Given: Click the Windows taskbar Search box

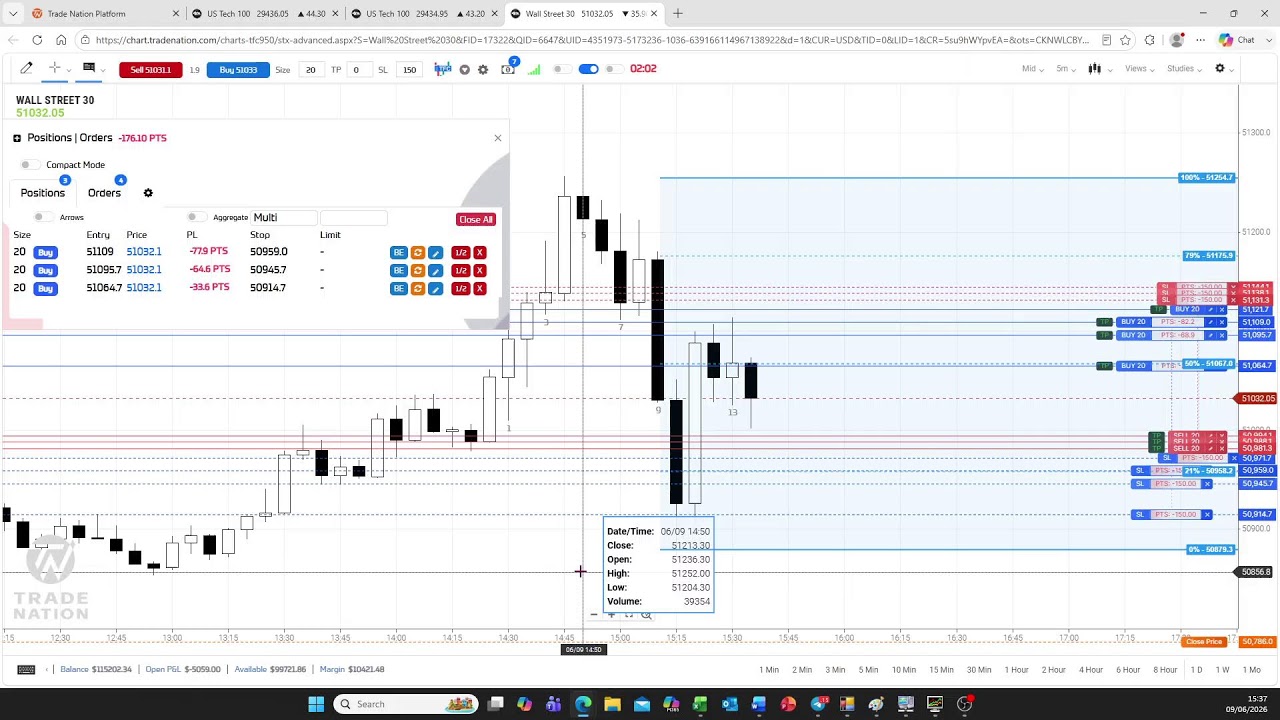Looking at the screenshot, I should coord(405,704).
